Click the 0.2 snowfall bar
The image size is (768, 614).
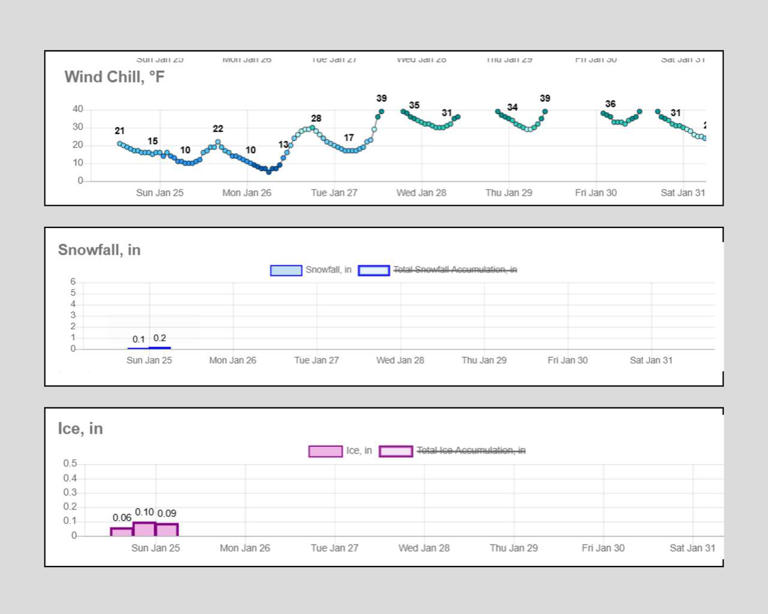point(160,348)
